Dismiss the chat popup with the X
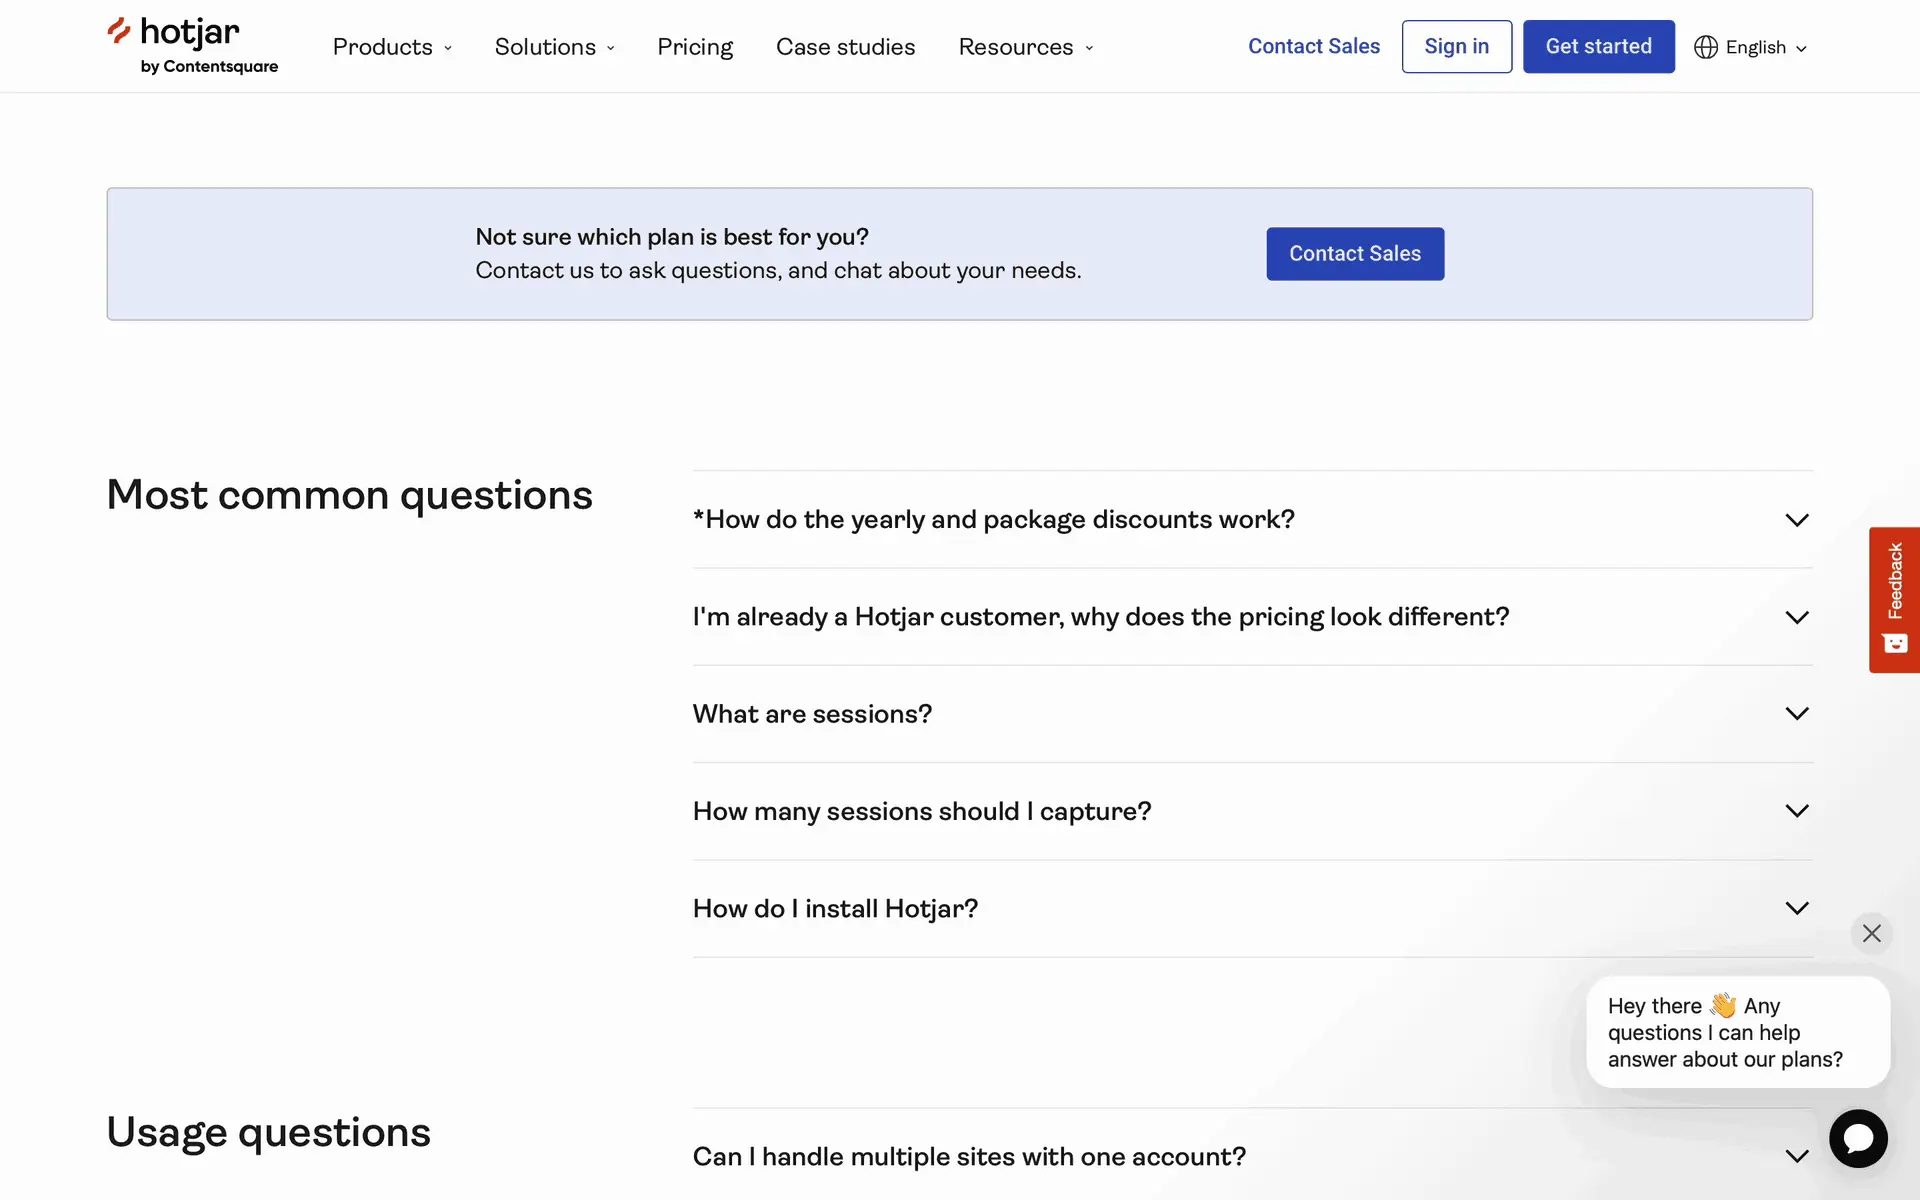The height and width of the screenshot is (1200, 1920). tap(1871, 933)
